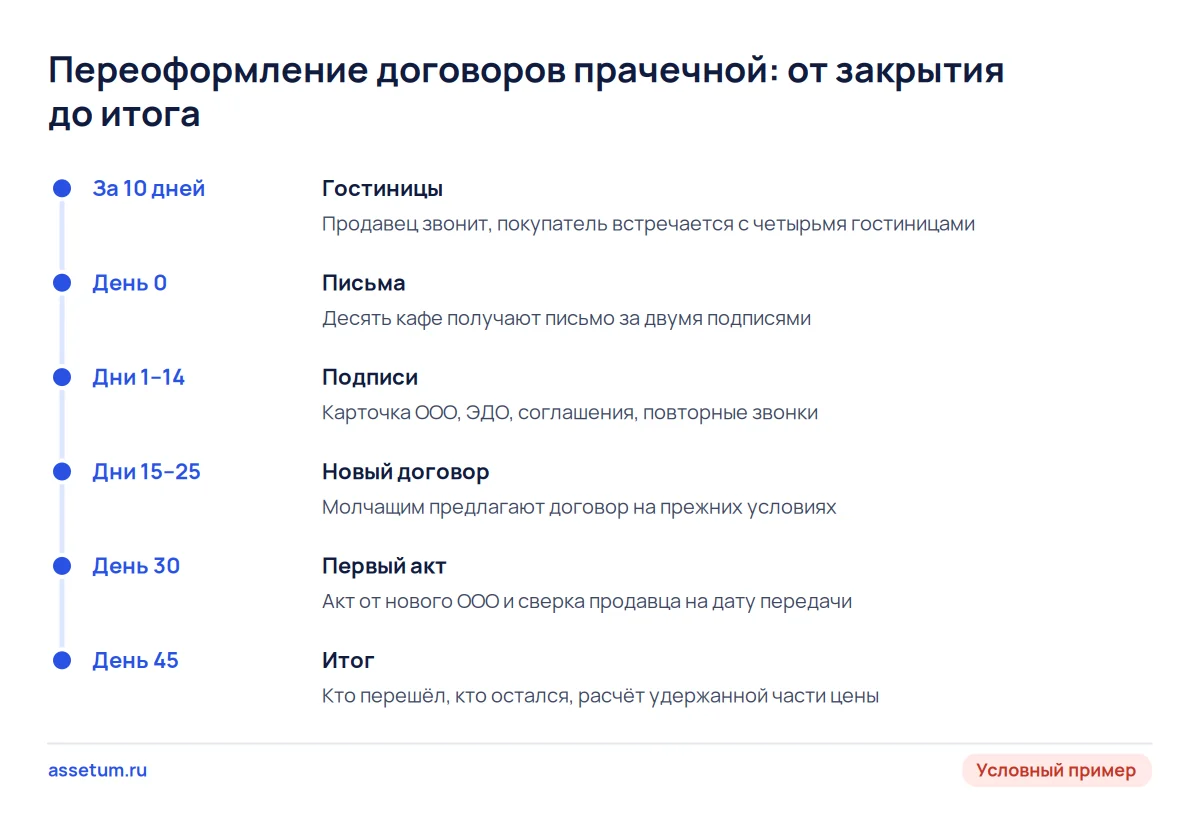This screenshot has height=821, width=1200.
Task: Select the 'День 0' date label
Action: point(130,283)
